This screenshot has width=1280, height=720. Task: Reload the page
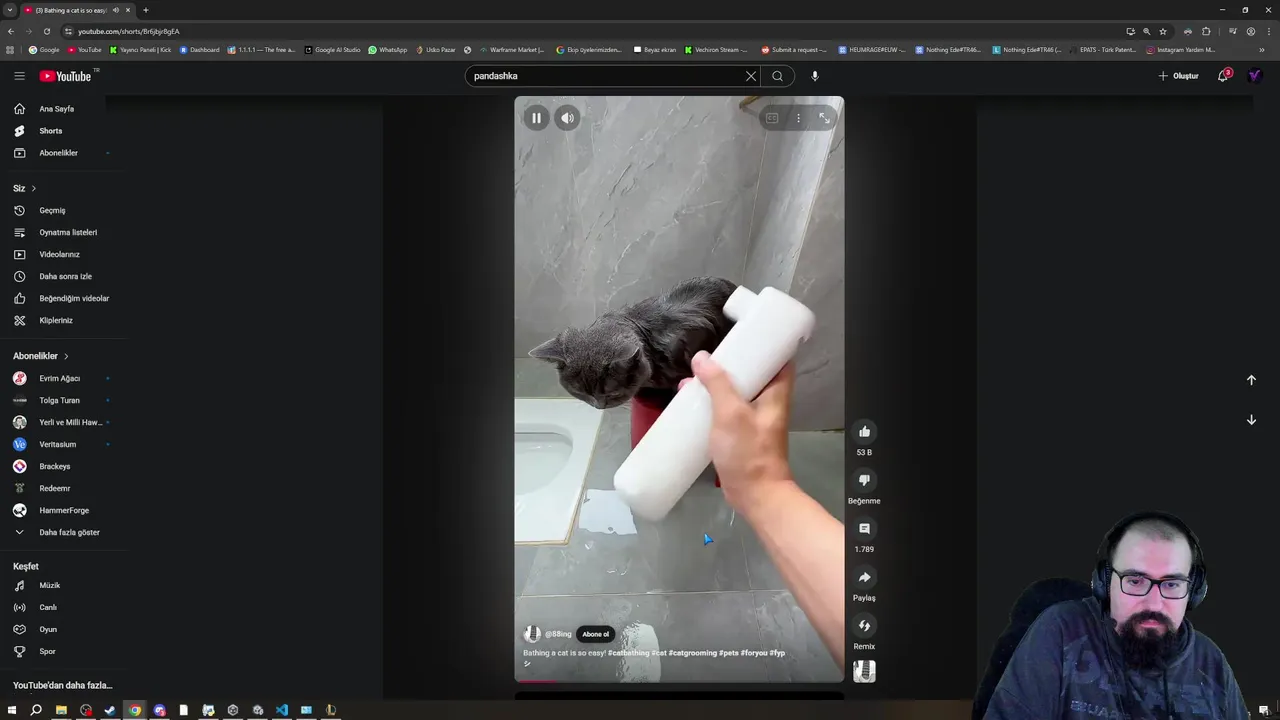[46, 31]
